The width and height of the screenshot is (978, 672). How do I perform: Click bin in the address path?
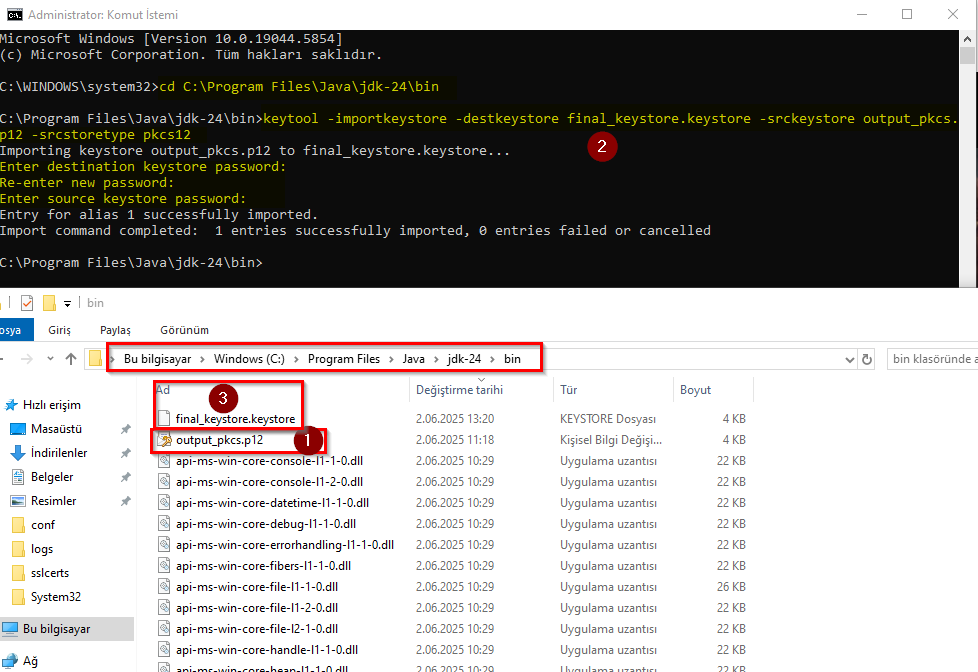(x=512, y=359)
